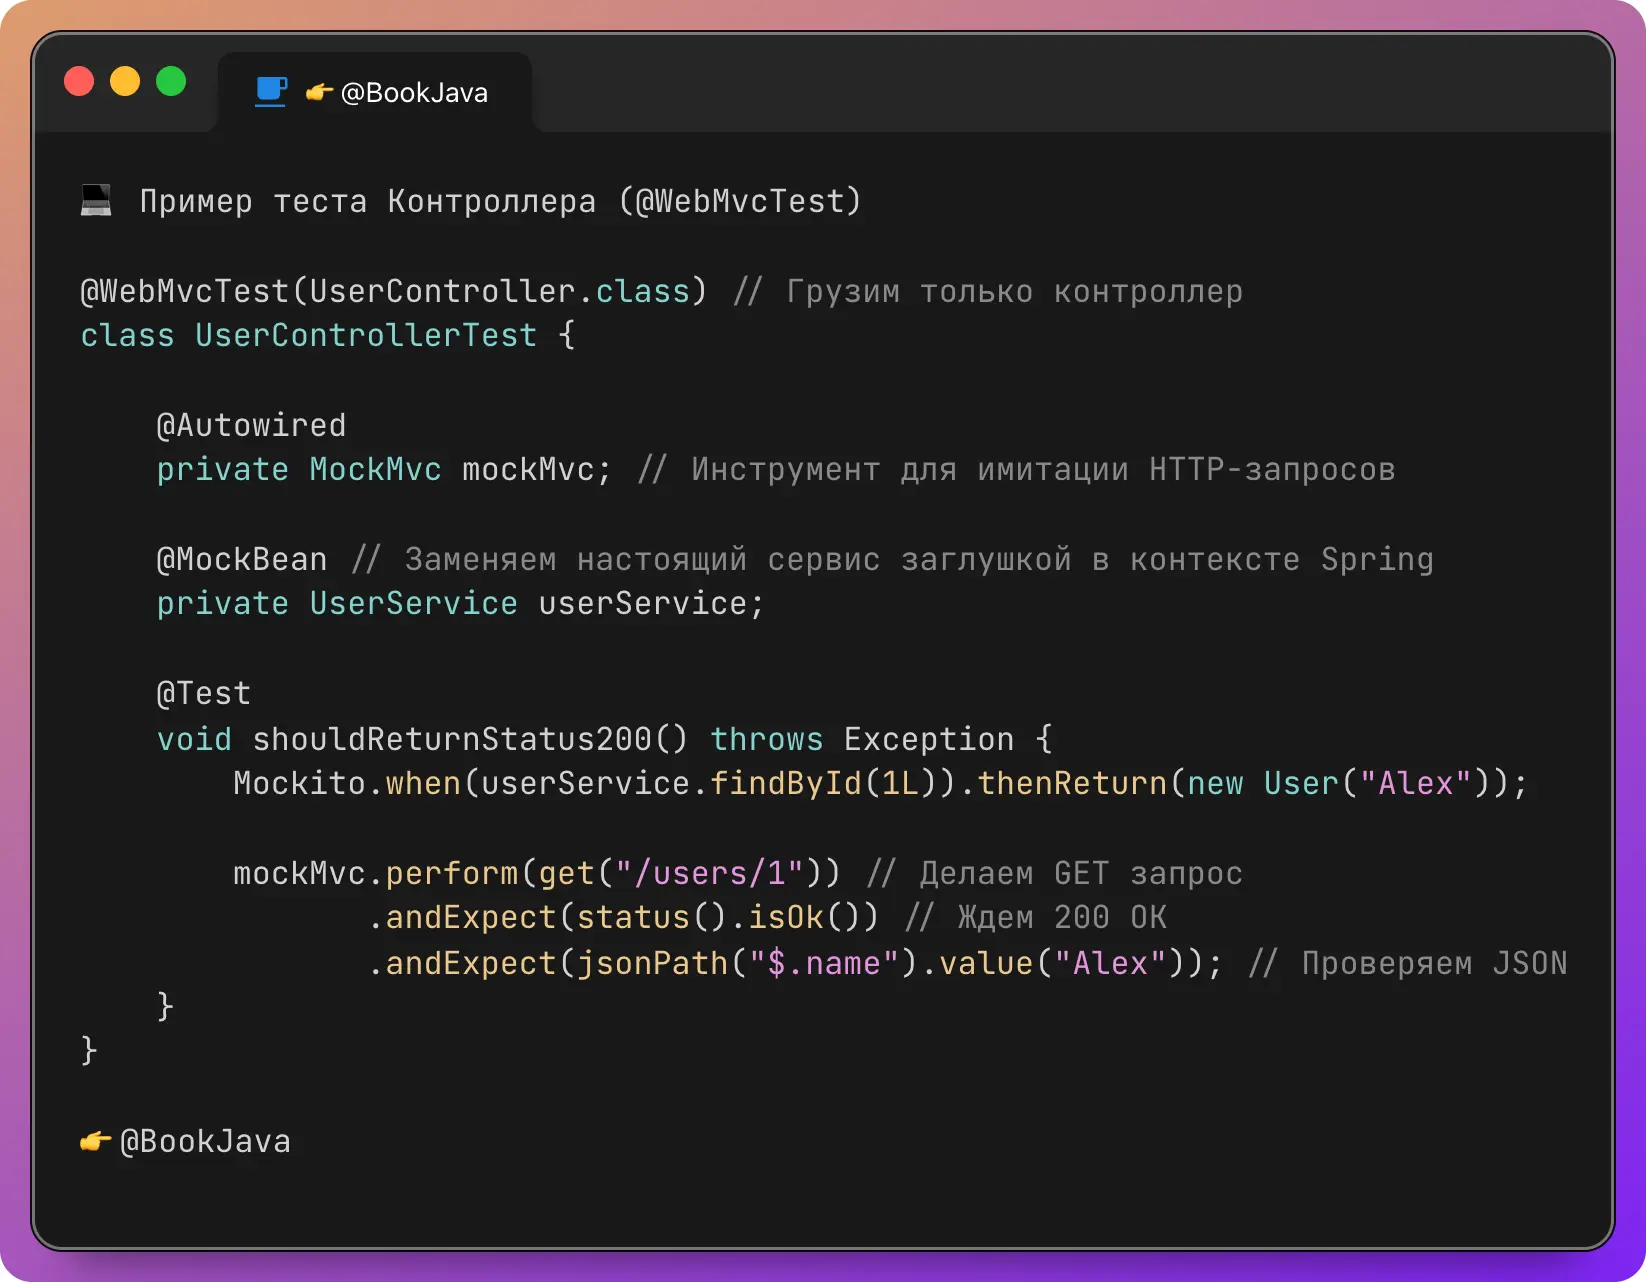Click the 'jsonPath' call
The height and width of the screenshot is (1282, 1646).
pyautogui.click(x=652, y=963)
